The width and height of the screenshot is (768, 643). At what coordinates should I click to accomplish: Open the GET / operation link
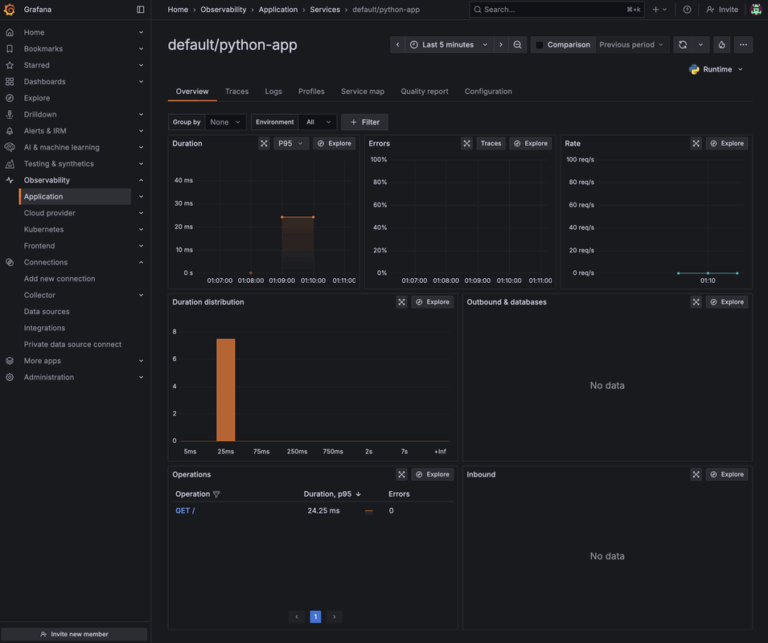click(x=185, y=511)
